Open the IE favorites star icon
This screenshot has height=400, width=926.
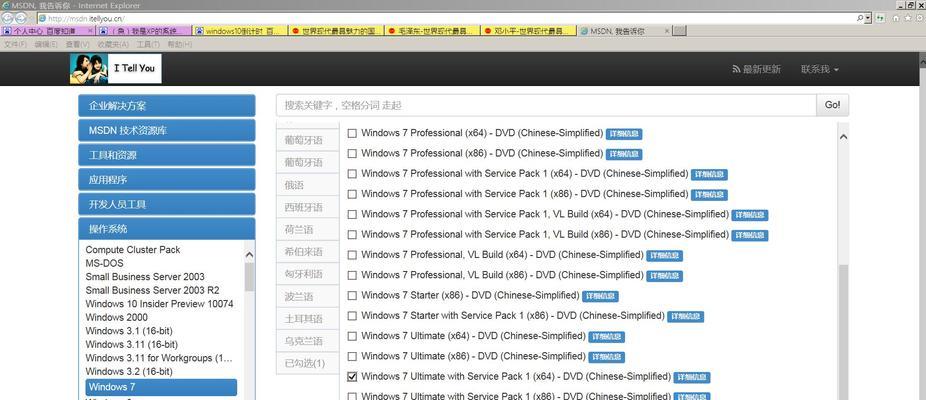[x=908, y=18]
